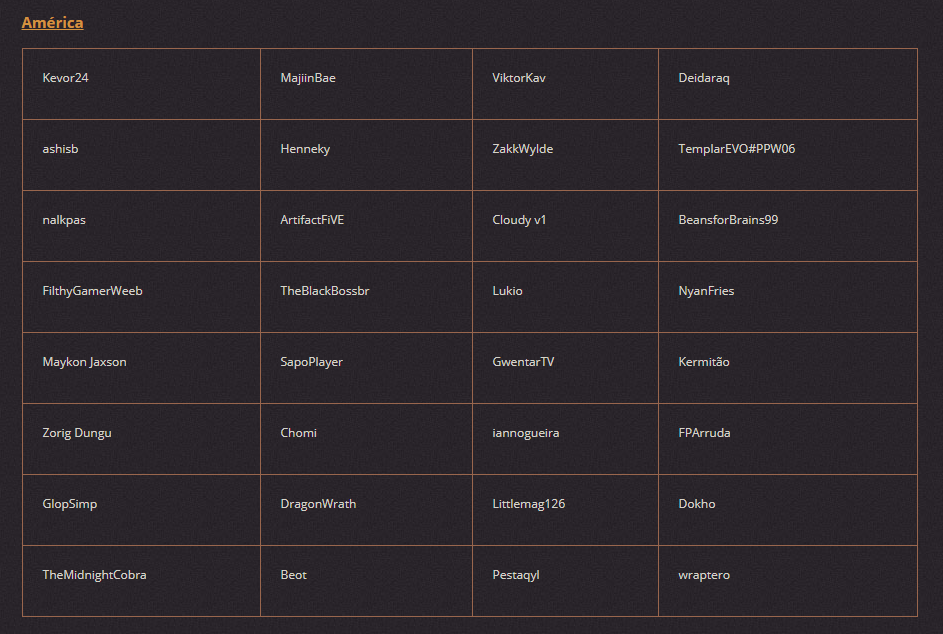Select the GwentarTV cell
The height and width of the screenshot is (634, 943).
tap(565, 368)
